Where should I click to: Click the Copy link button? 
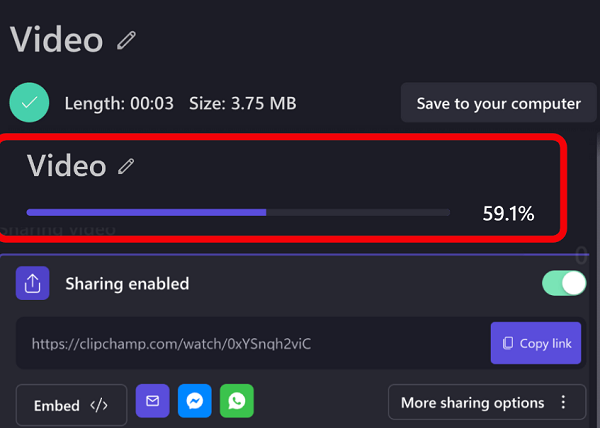[x=535, y=343]
